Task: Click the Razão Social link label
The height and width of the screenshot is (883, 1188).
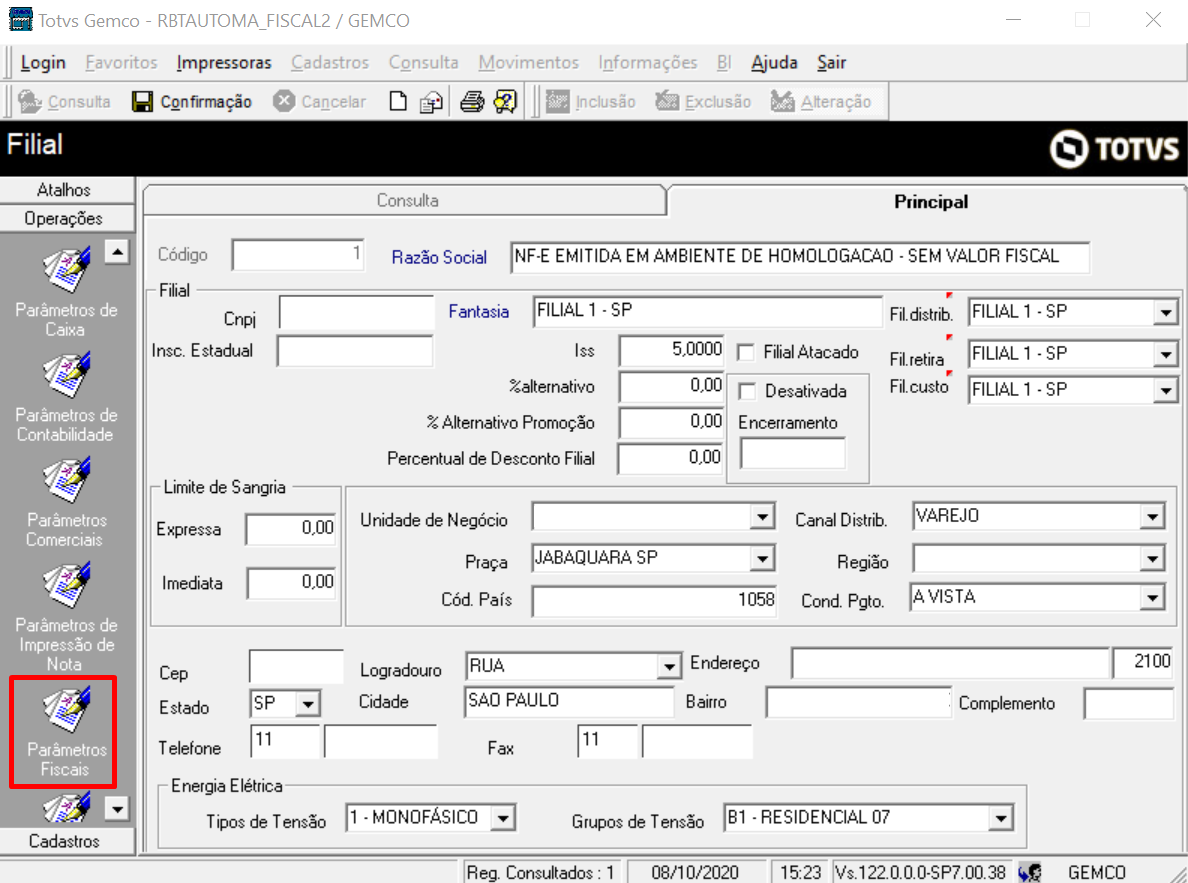Action: click(x=439, y=258)
